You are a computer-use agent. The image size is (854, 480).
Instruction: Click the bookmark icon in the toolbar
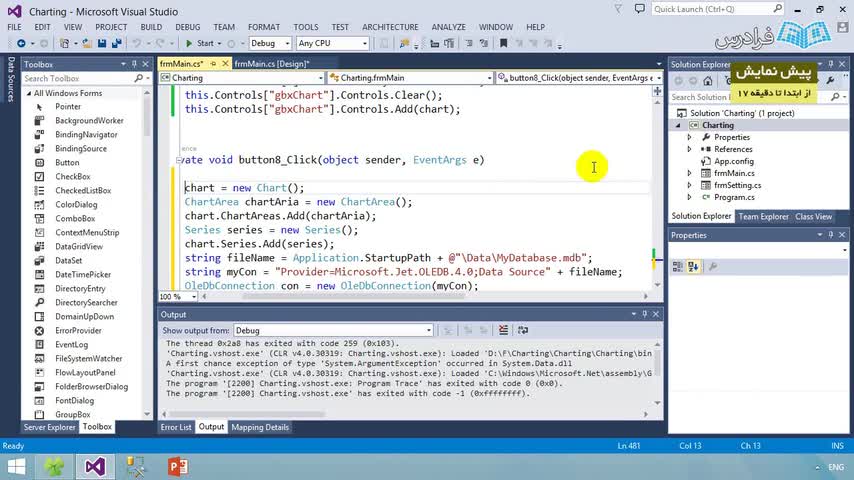(x=503, y=43)
